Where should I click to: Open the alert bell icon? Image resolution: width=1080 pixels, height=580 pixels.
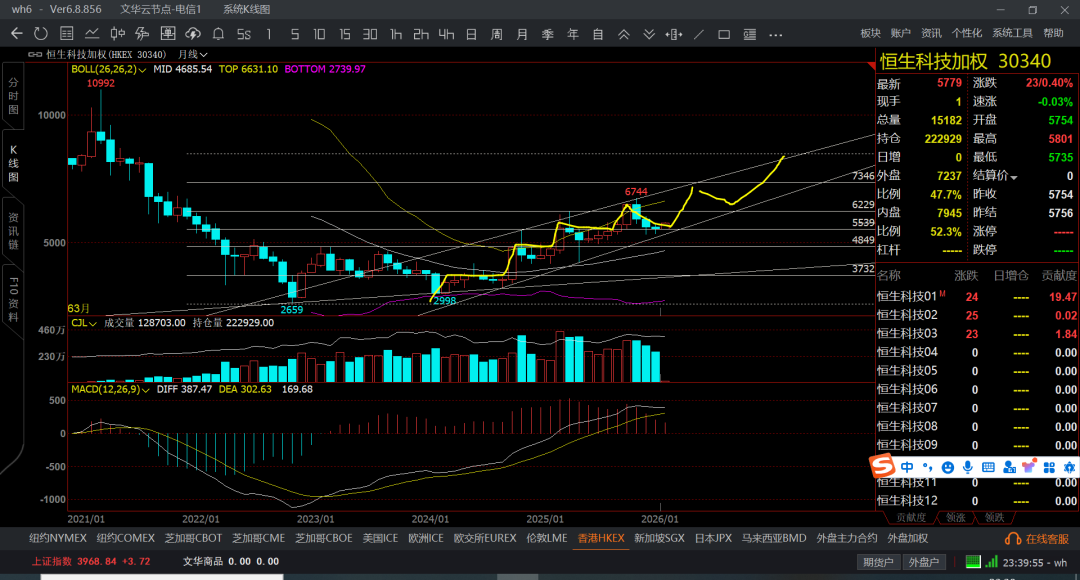coord(221,34)
